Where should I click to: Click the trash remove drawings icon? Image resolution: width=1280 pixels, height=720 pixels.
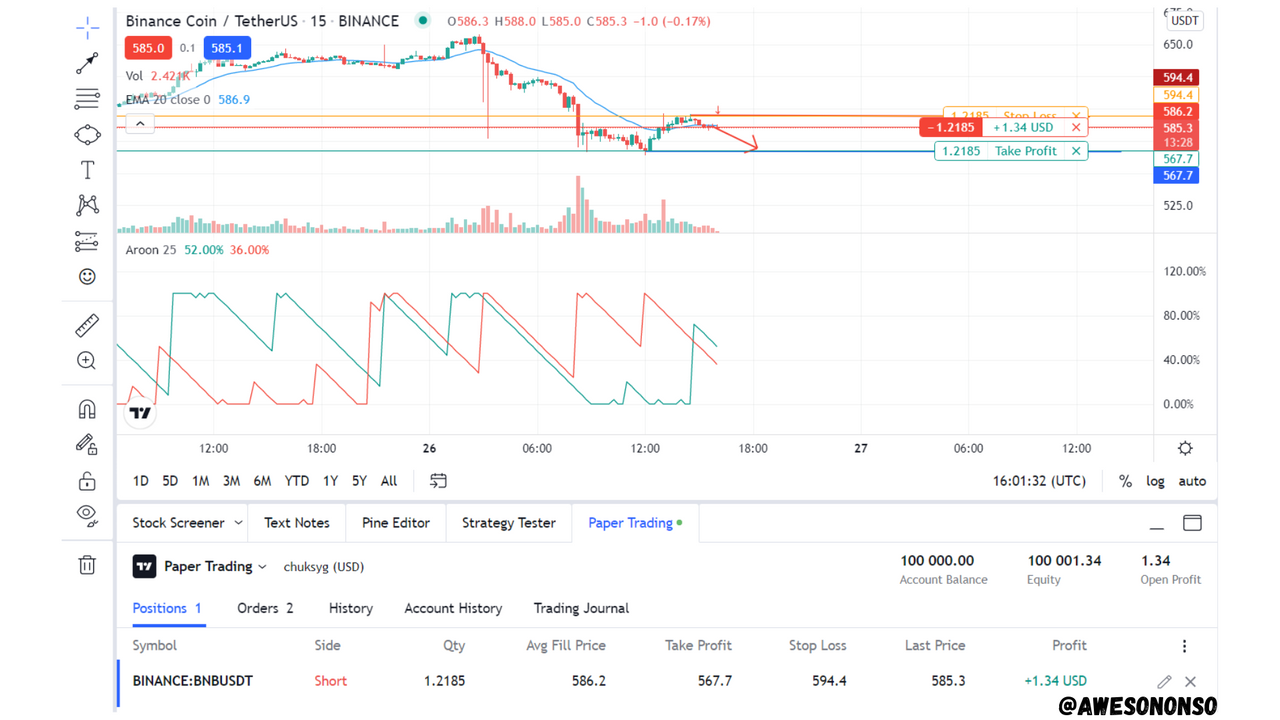point(87,565)
